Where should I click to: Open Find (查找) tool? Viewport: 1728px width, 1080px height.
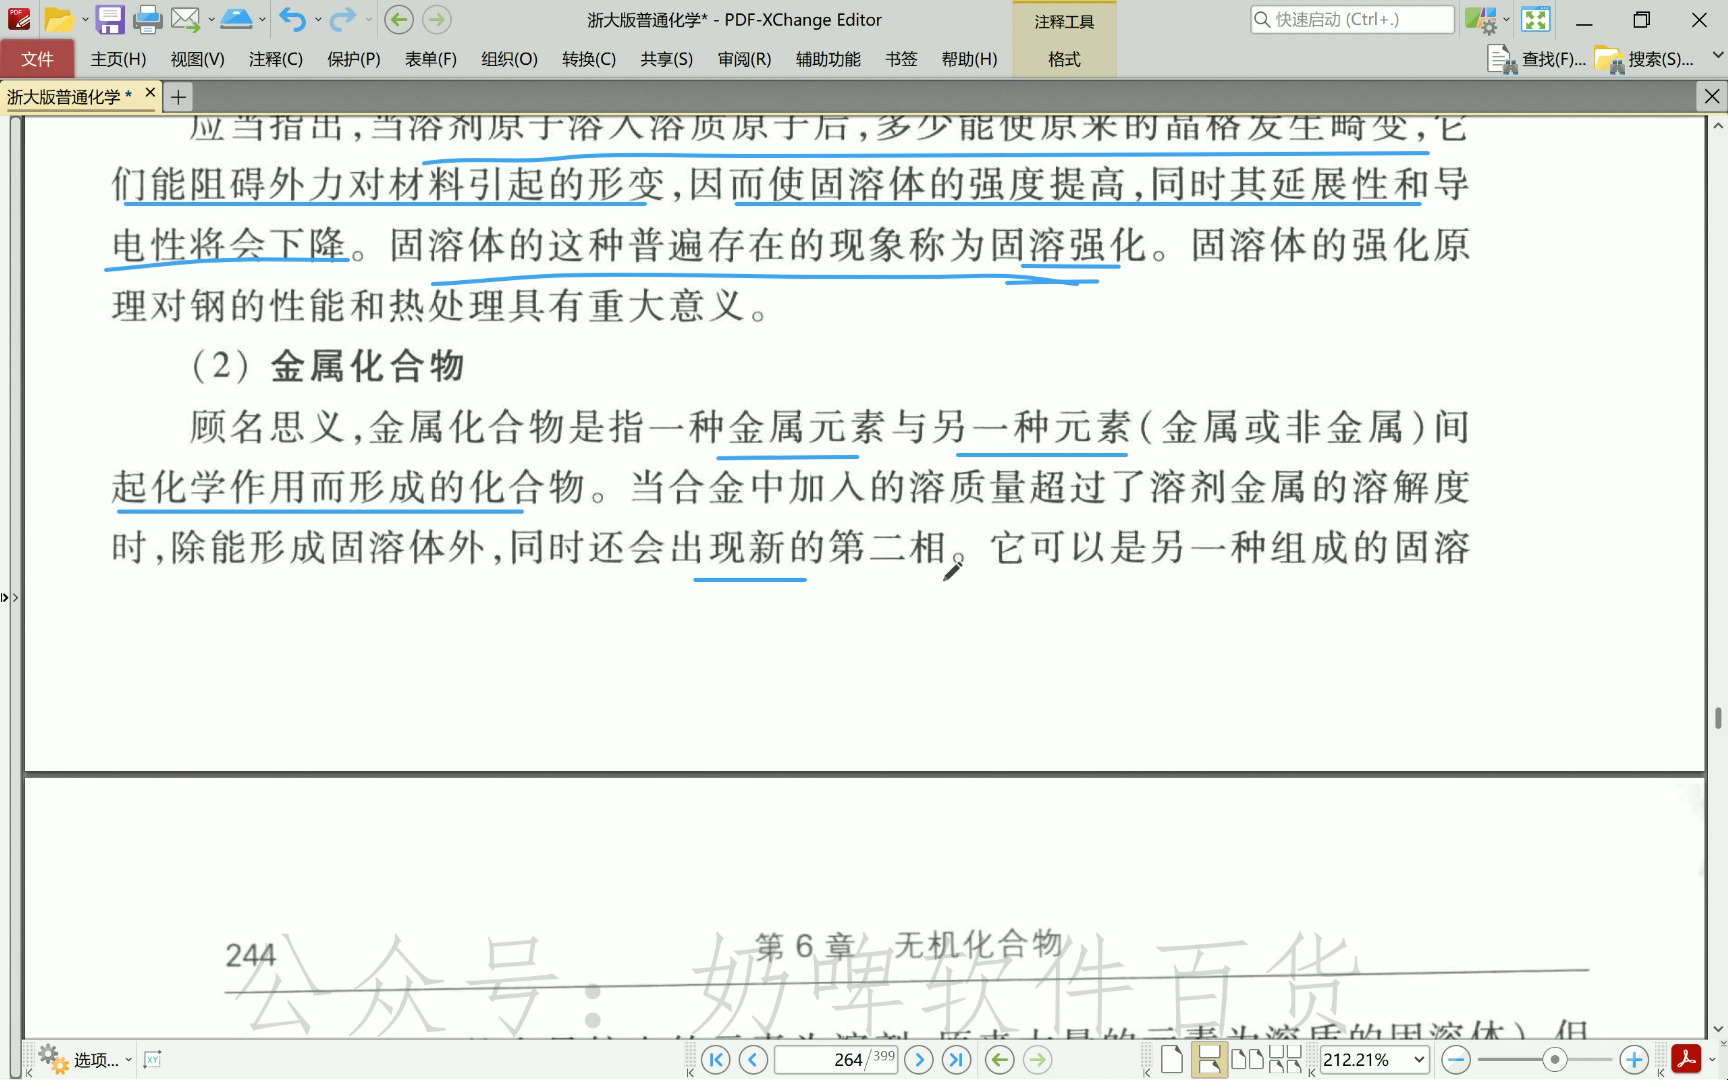1537,60
